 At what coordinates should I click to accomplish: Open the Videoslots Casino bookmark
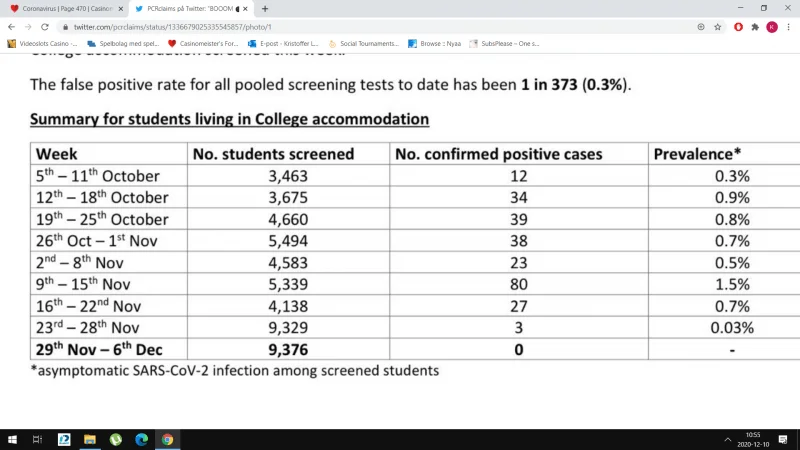tap(42, 44)
